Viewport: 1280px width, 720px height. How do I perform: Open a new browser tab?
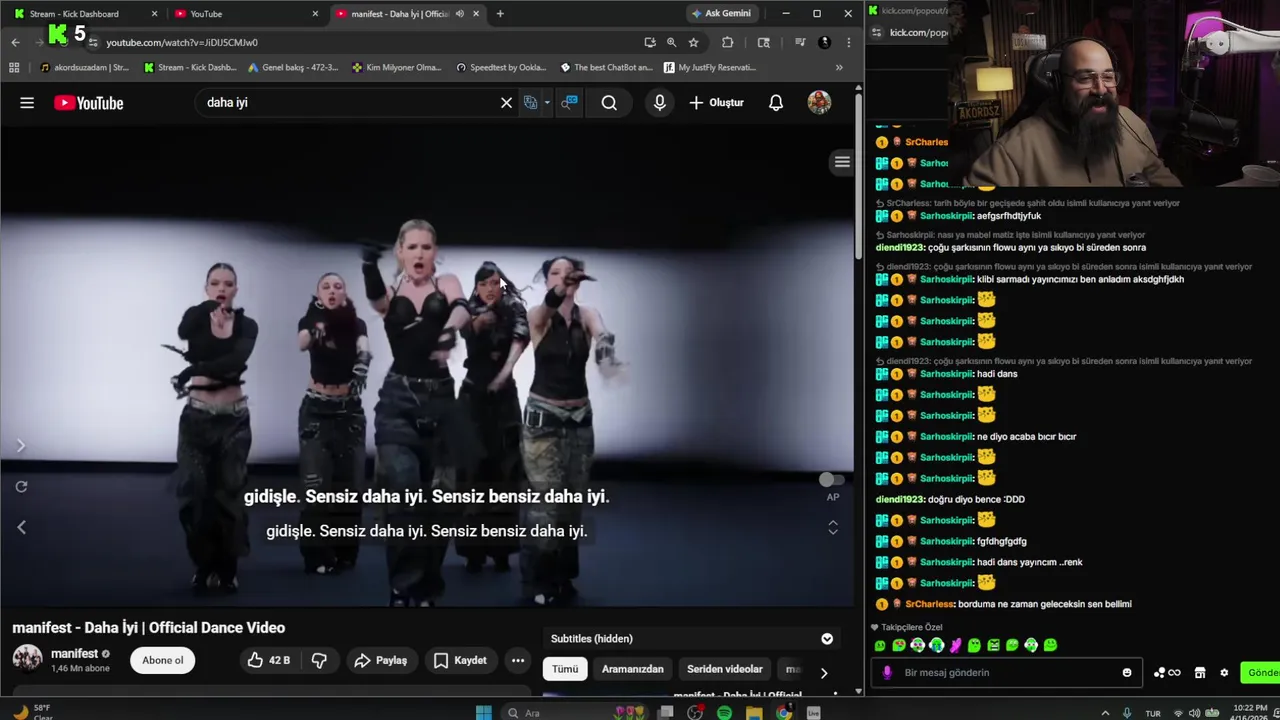[500, 14]
